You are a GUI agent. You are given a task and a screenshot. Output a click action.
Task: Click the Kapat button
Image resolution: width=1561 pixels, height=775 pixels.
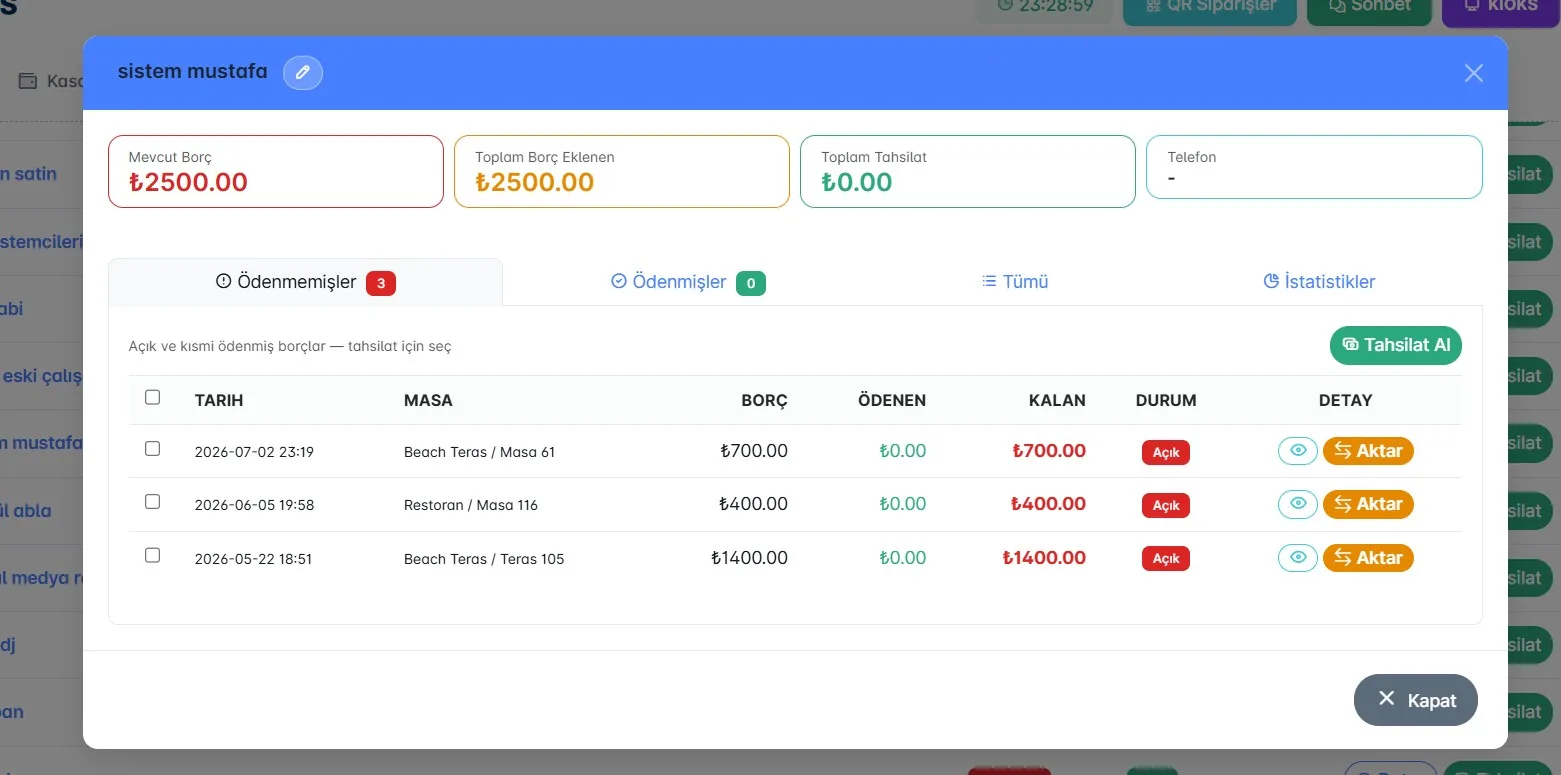pyautogui.click(x=1415, y=700)
